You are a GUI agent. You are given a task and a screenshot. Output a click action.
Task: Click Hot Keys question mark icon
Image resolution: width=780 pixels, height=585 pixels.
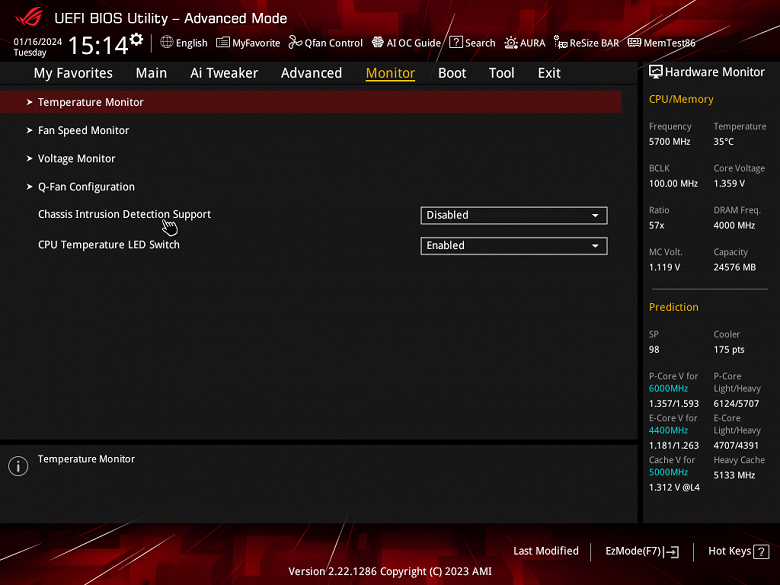pos(761,552)
